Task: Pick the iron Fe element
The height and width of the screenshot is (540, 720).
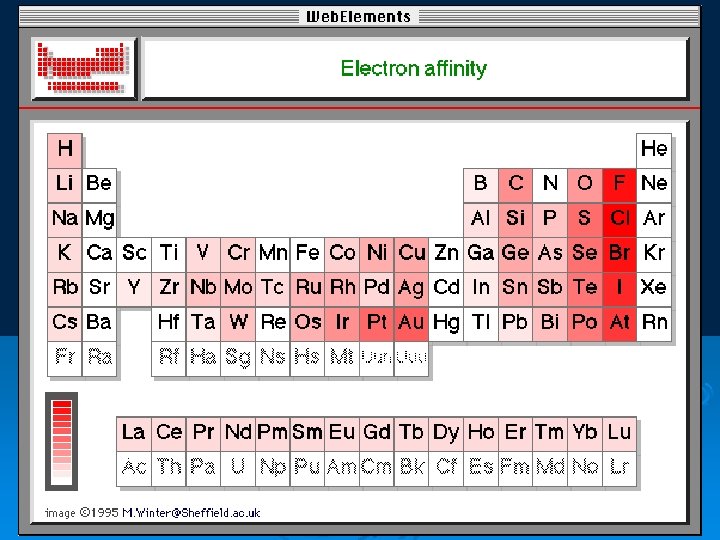Action: tap(307, 255)
